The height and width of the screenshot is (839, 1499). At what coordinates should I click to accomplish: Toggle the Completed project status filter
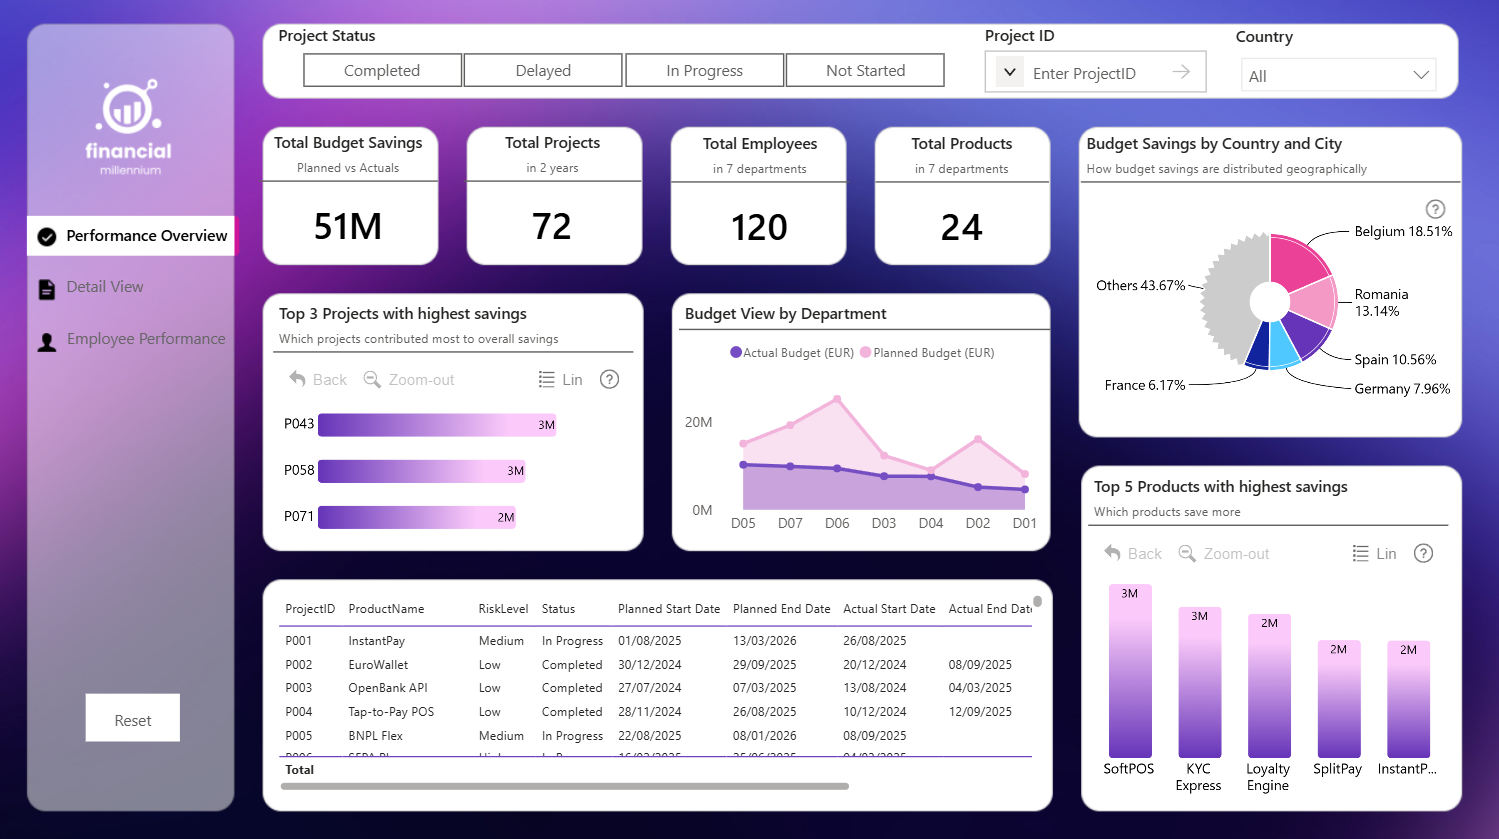(x=382, y=70)
